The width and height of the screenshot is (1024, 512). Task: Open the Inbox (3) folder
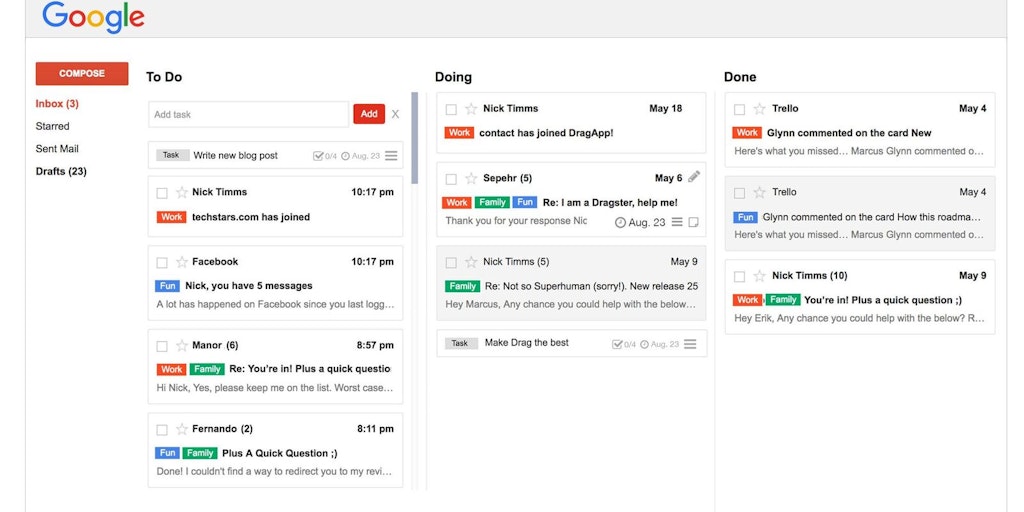pyautogui.click(x=57, y=104)
